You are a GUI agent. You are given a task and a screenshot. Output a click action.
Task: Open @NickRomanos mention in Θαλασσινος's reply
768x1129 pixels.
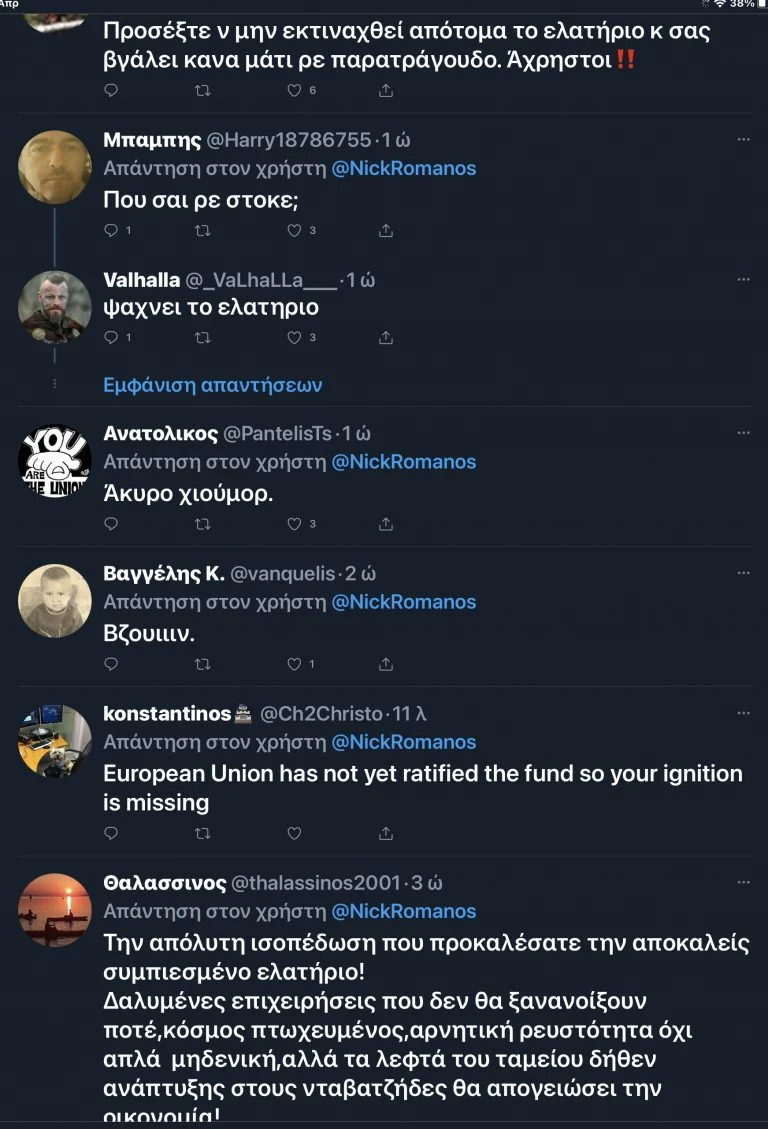pos(404,911)
